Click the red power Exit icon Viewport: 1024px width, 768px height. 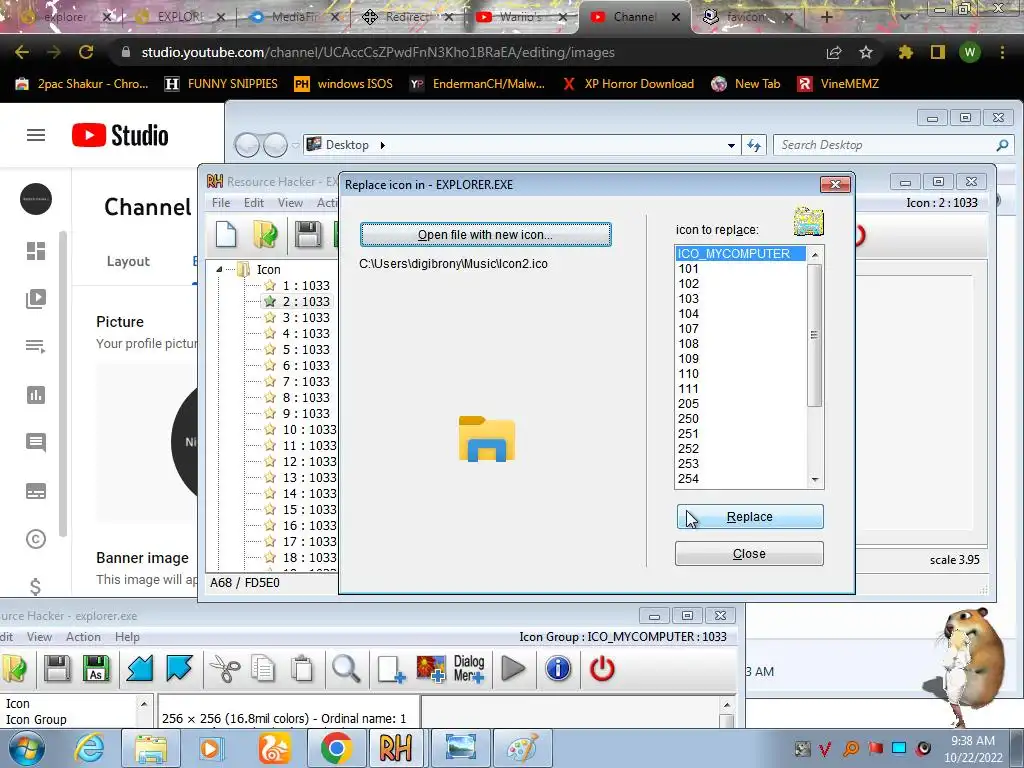tap(602, 669)
